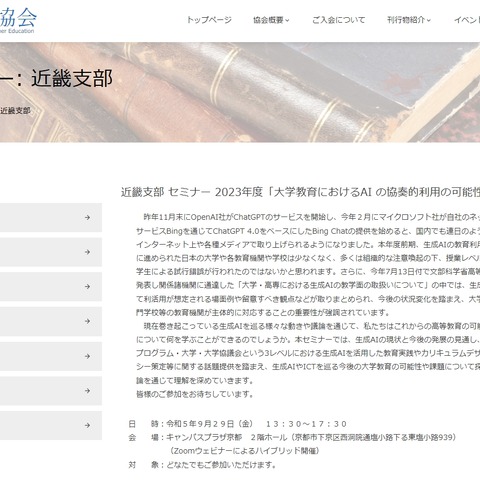Click the line どなたでもご参加いただけます。
This screenshot has width=480, height=480.
tap(221, 465)
